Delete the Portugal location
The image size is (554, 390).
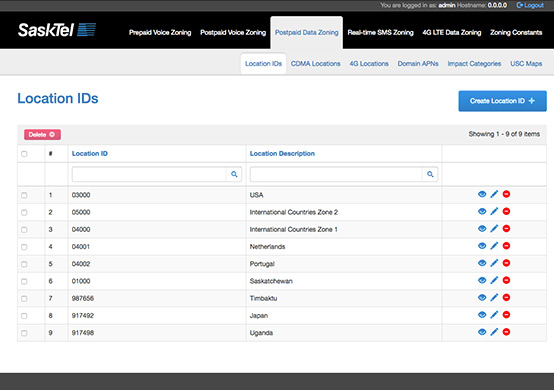pyautogui.click(x=506, y=263)
